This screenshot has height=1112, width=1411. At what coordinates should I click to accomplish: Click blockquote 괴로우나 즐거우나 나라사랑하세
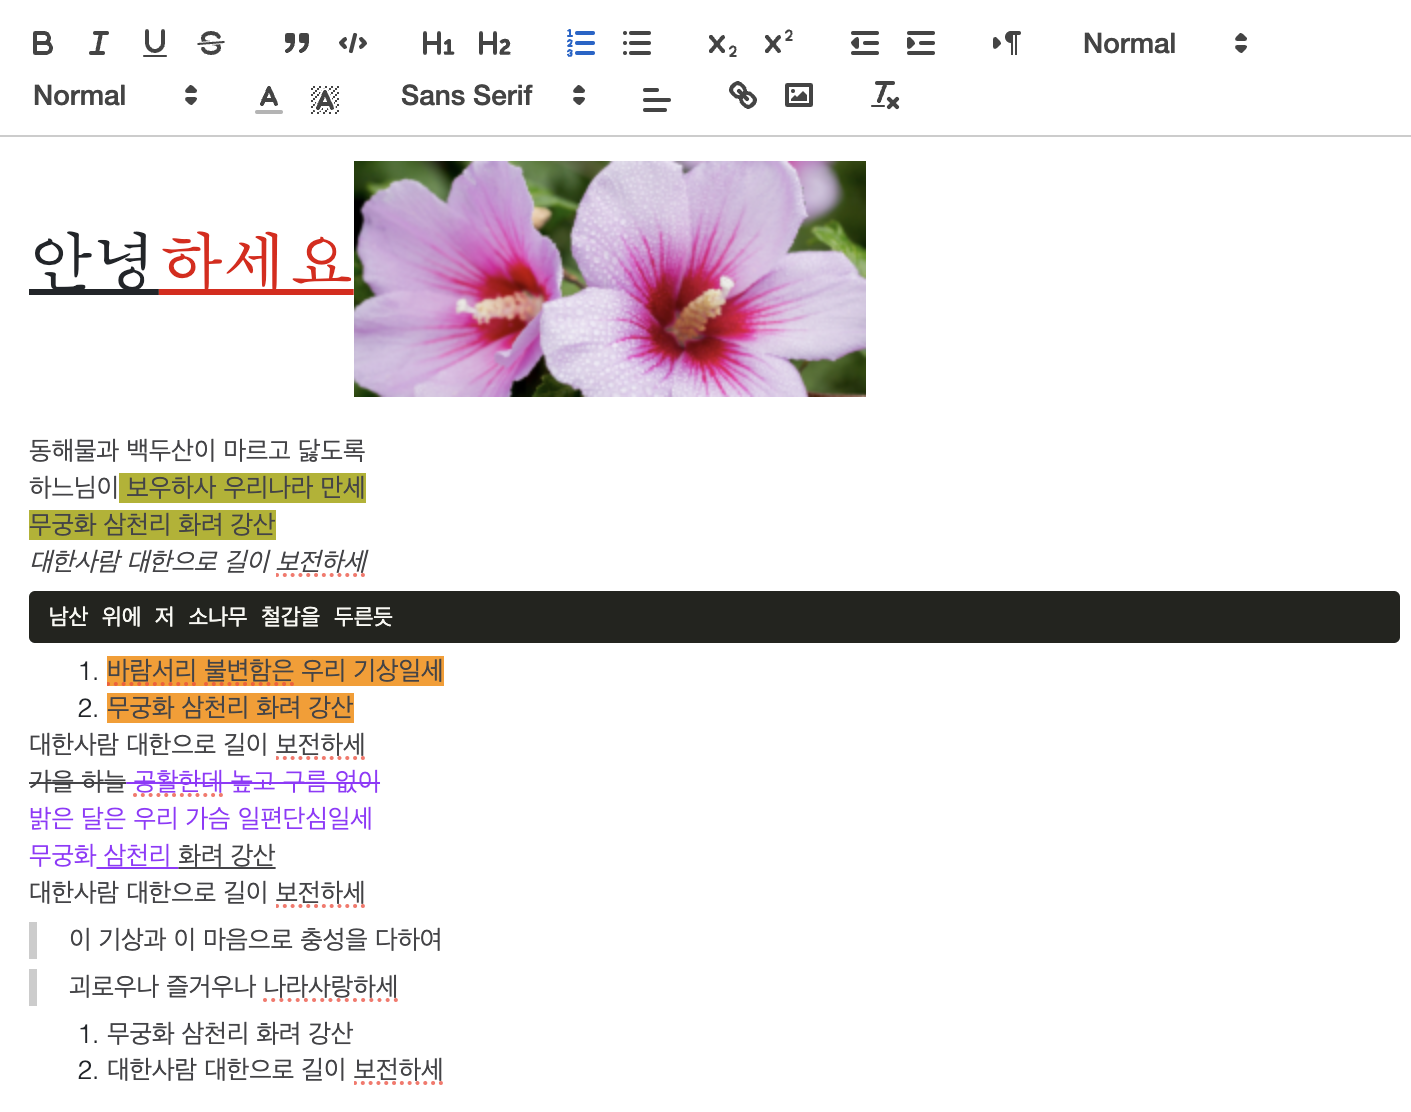pos(233,986)
